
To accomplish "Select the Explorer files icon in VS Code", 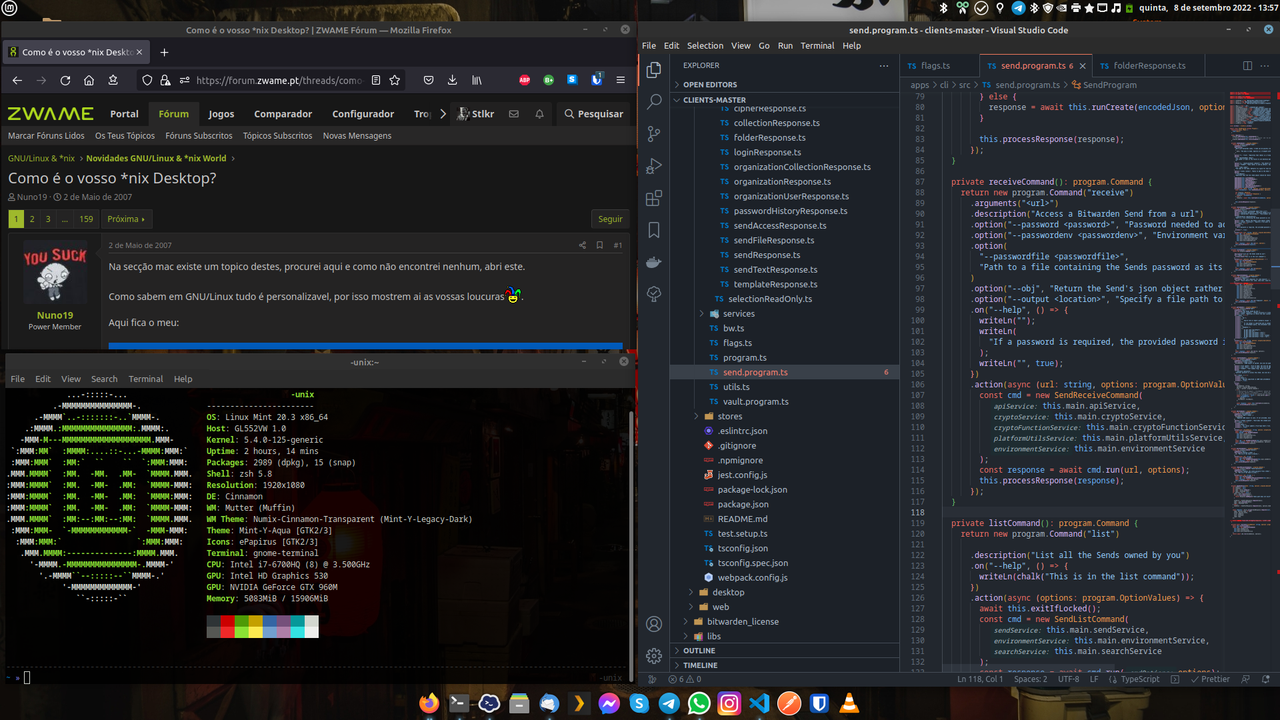I will pos(654,70).
